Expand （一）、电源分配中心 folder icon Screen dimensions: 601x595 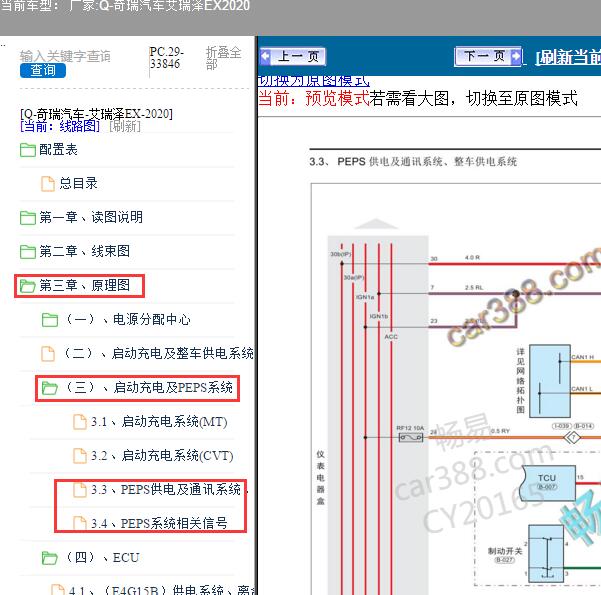point(50,320)
